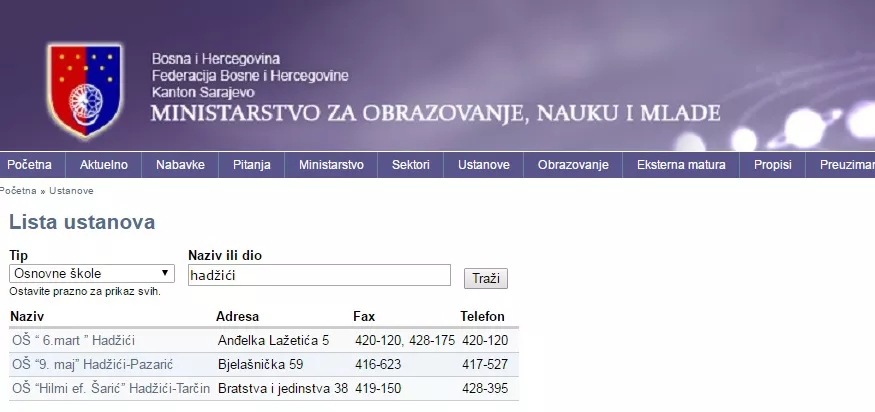Select the Ustanove menu item
This screenshot has width=875, height=412.
[x=484, y=165]
